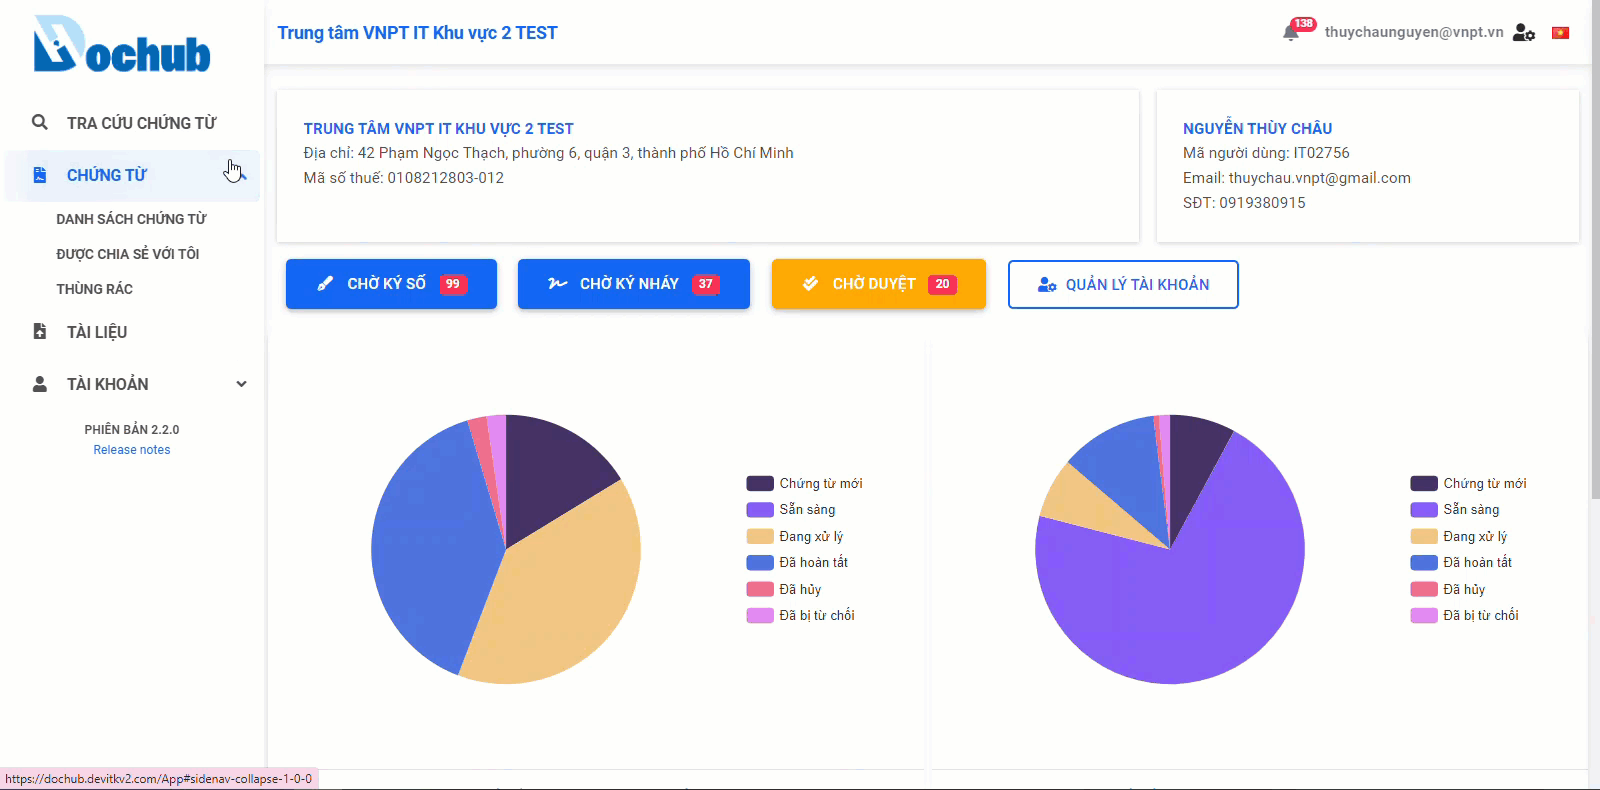The image size is (1600, 790).
Task: Toggle left chart Đã hoàn tất legend swatch
Action: (x=760, y=563)
